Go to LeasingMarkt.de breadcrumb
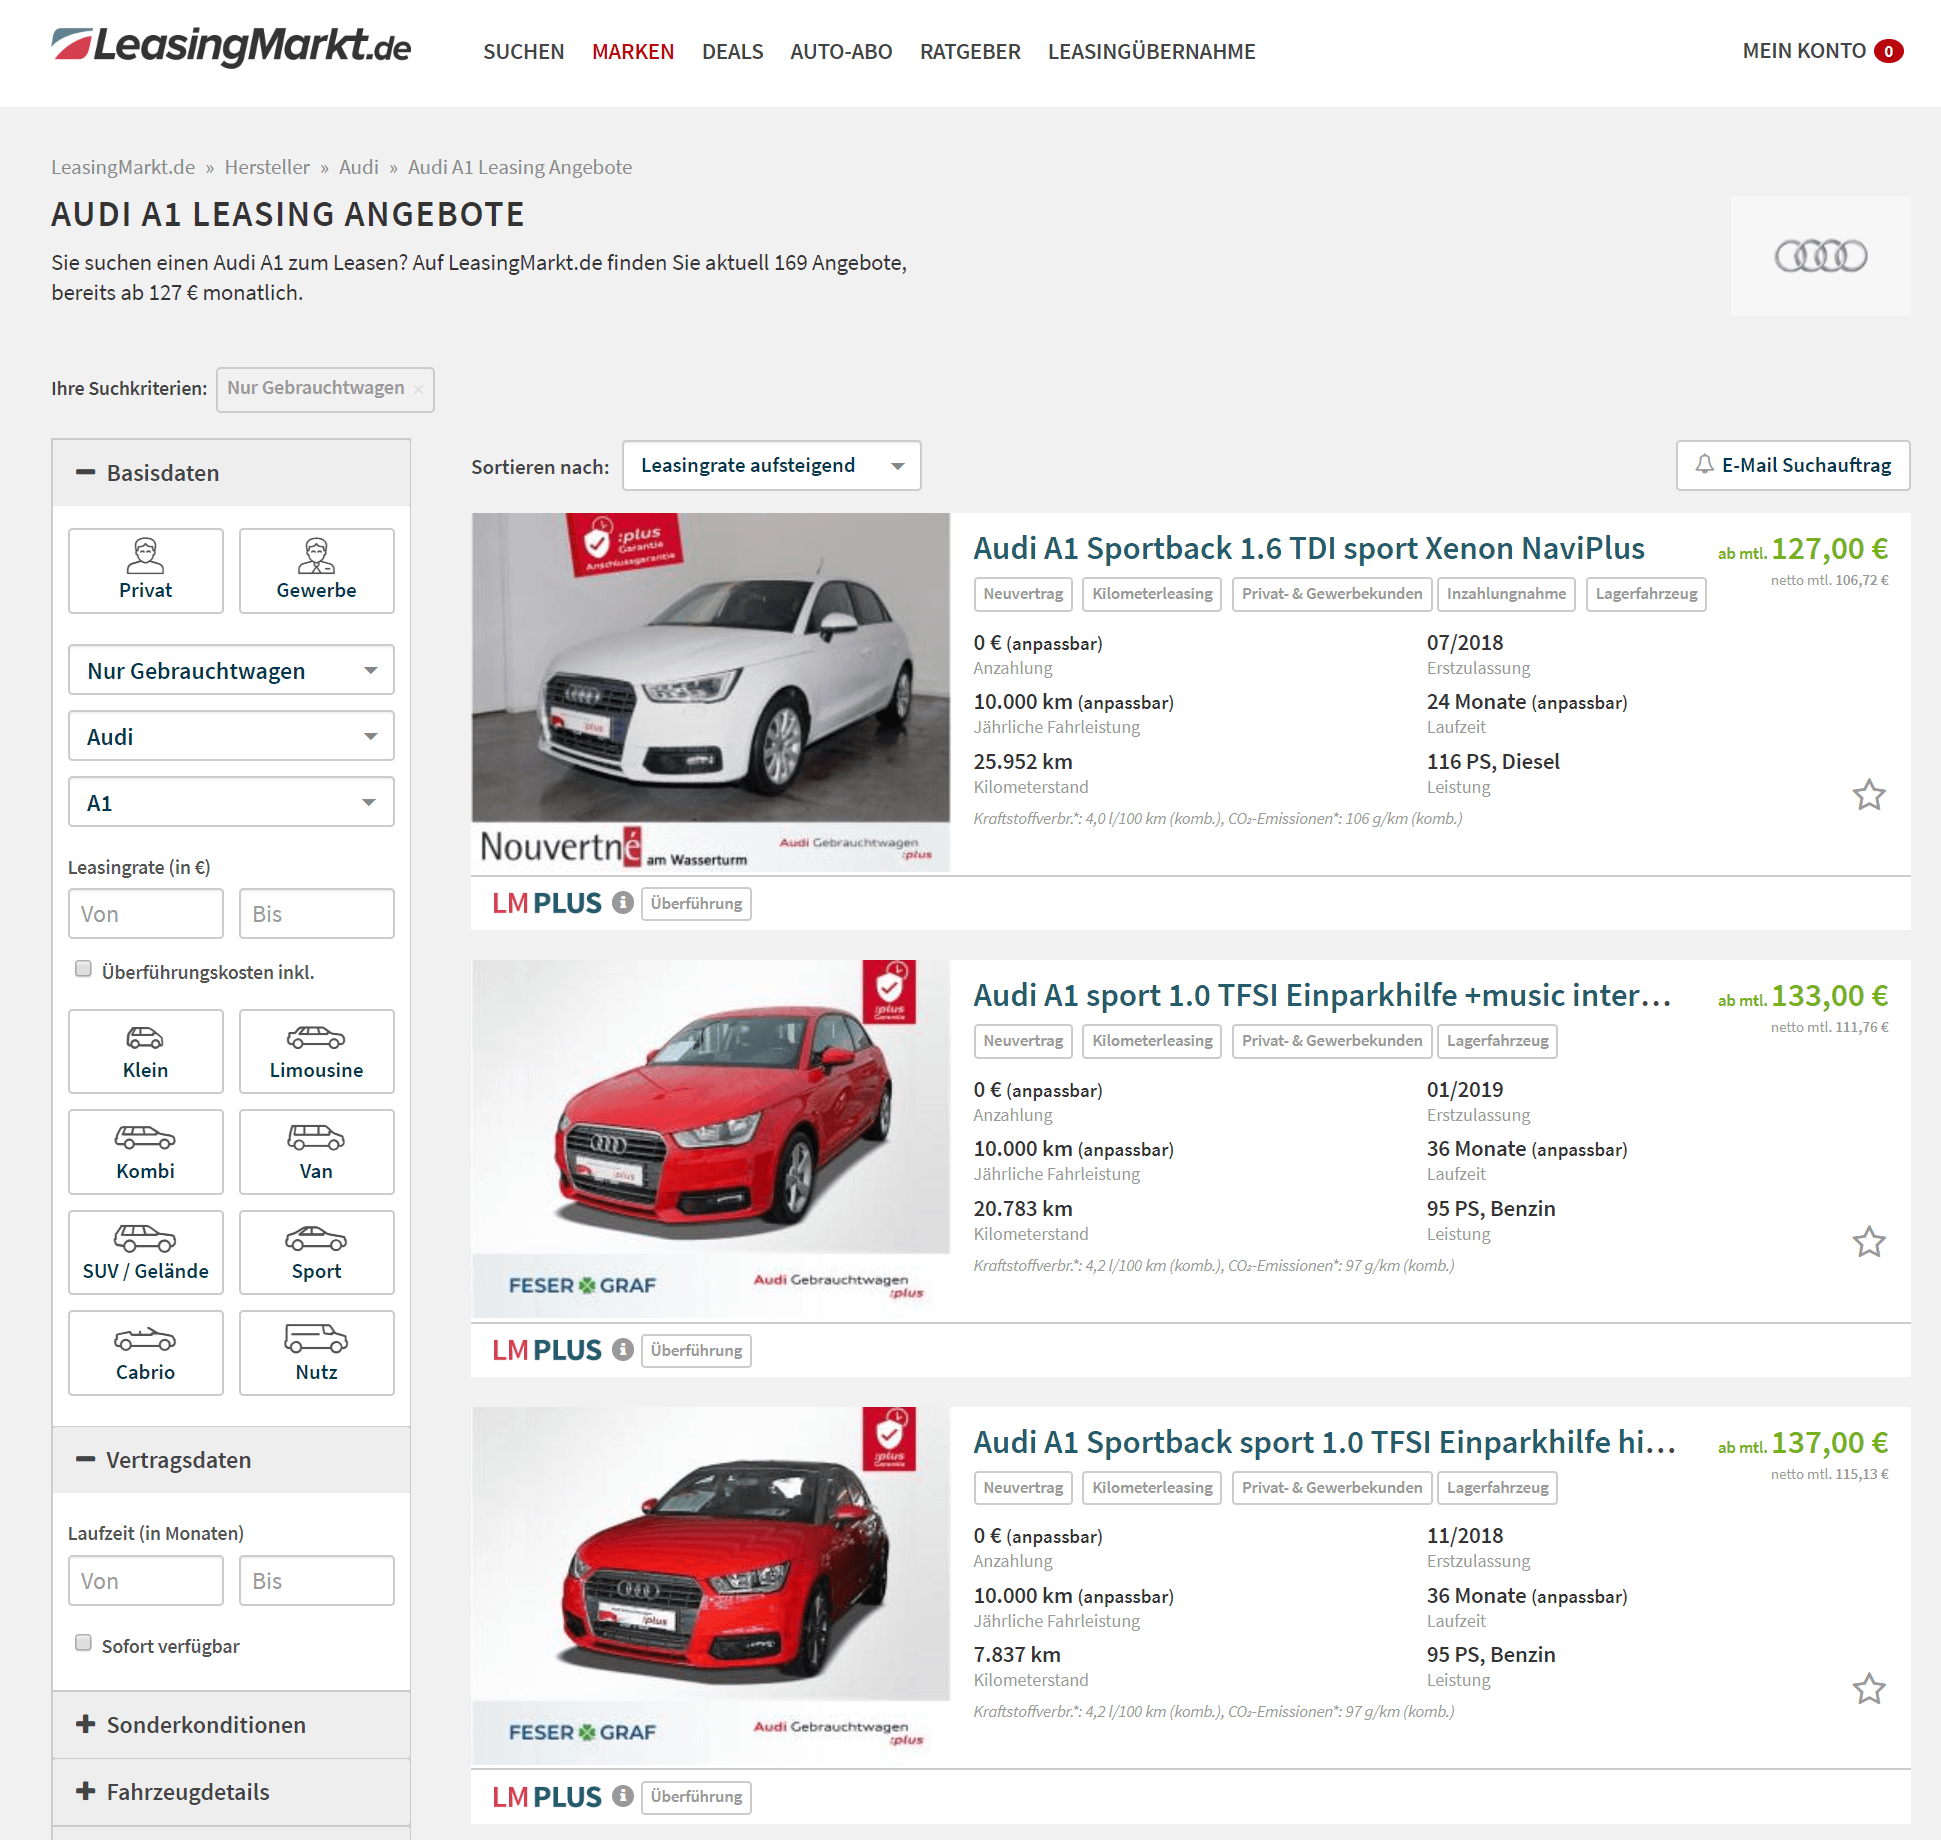This screenshot has height=1840, width=1941. 123,167
